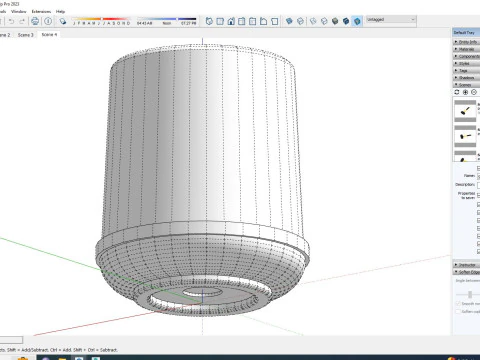Enable Back Edges style icon

click(300, 21)
